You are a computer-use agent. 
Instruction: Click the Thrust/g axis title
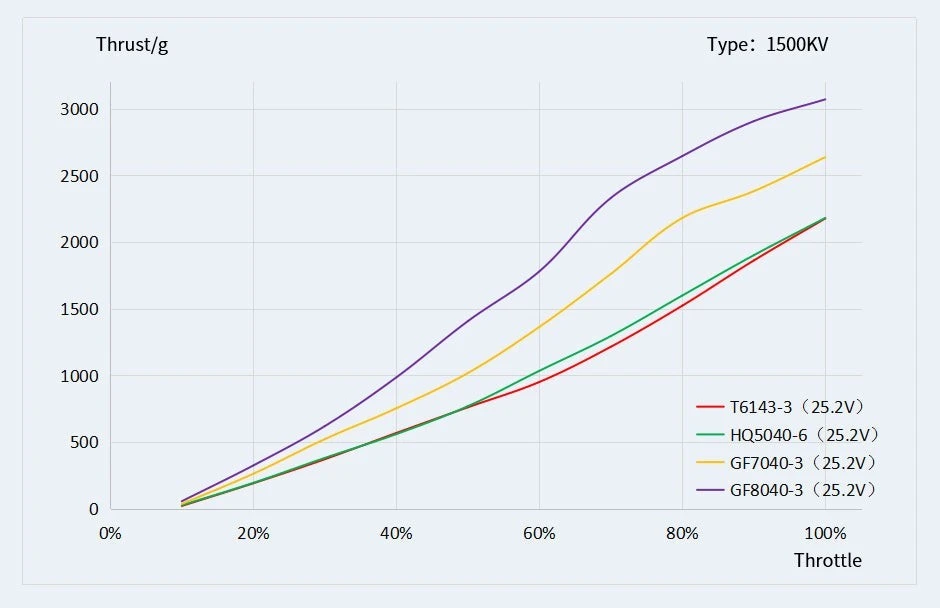(132, 45)
